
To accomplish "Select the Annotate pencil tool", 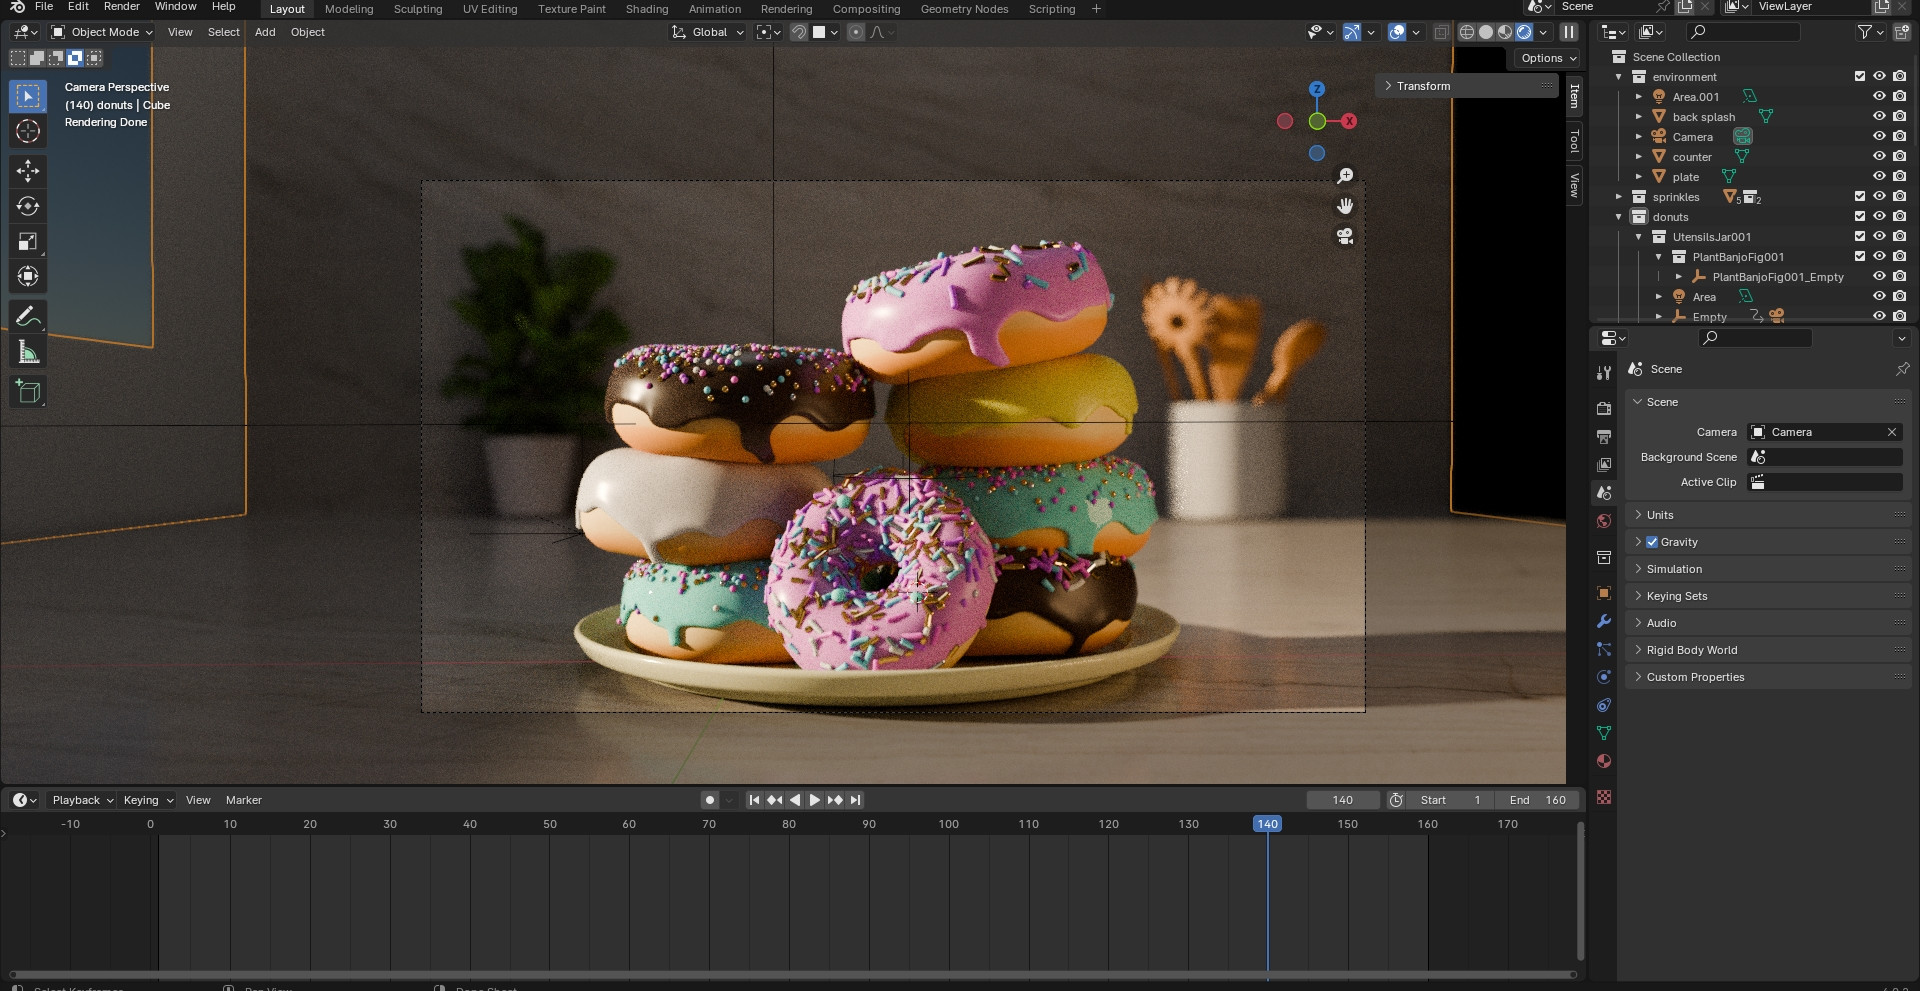I will (x=28, y=317).
